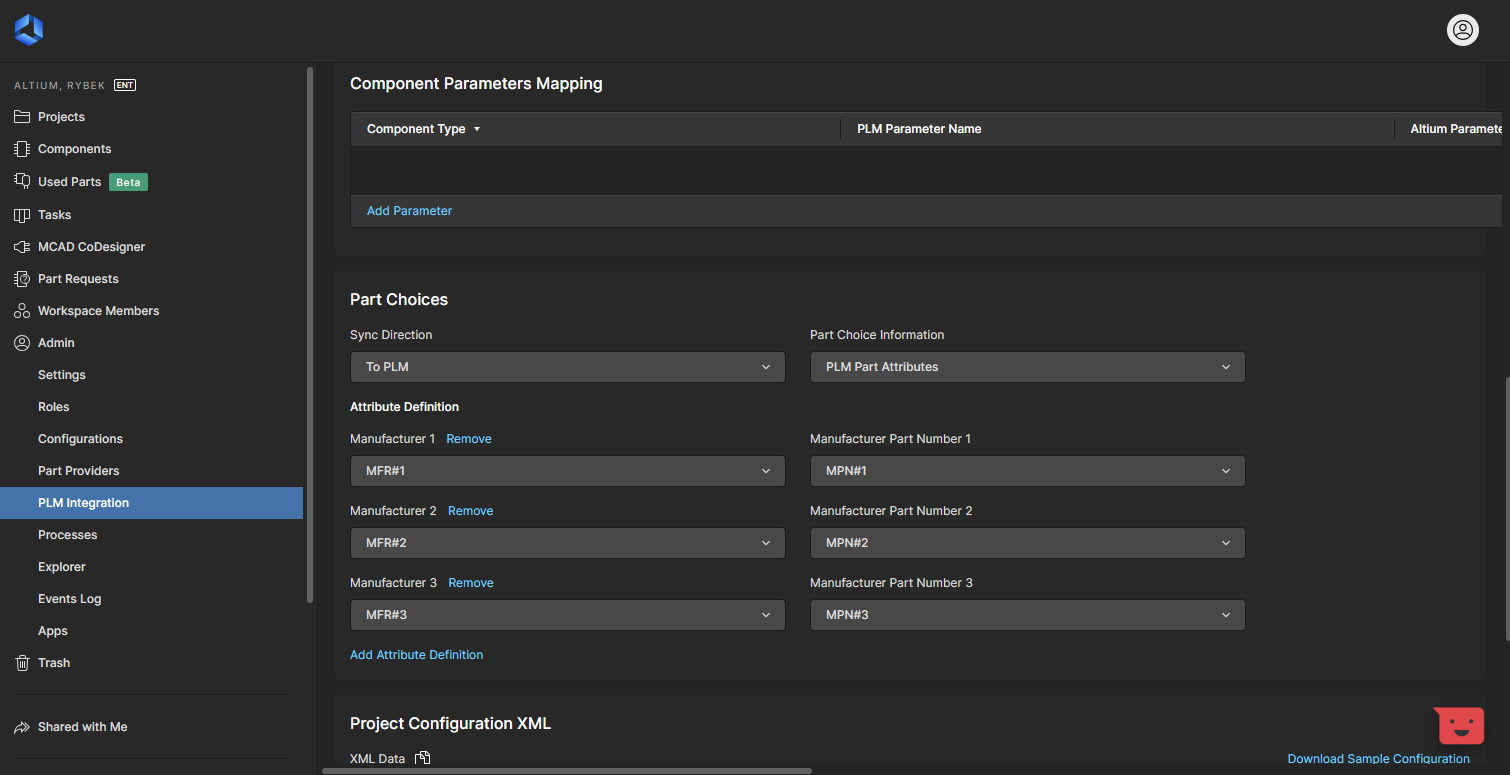Screen dimensions: 1510x775
Task: Expand the MFR#1 manufacturer dropdown
Action: [568, 471]
